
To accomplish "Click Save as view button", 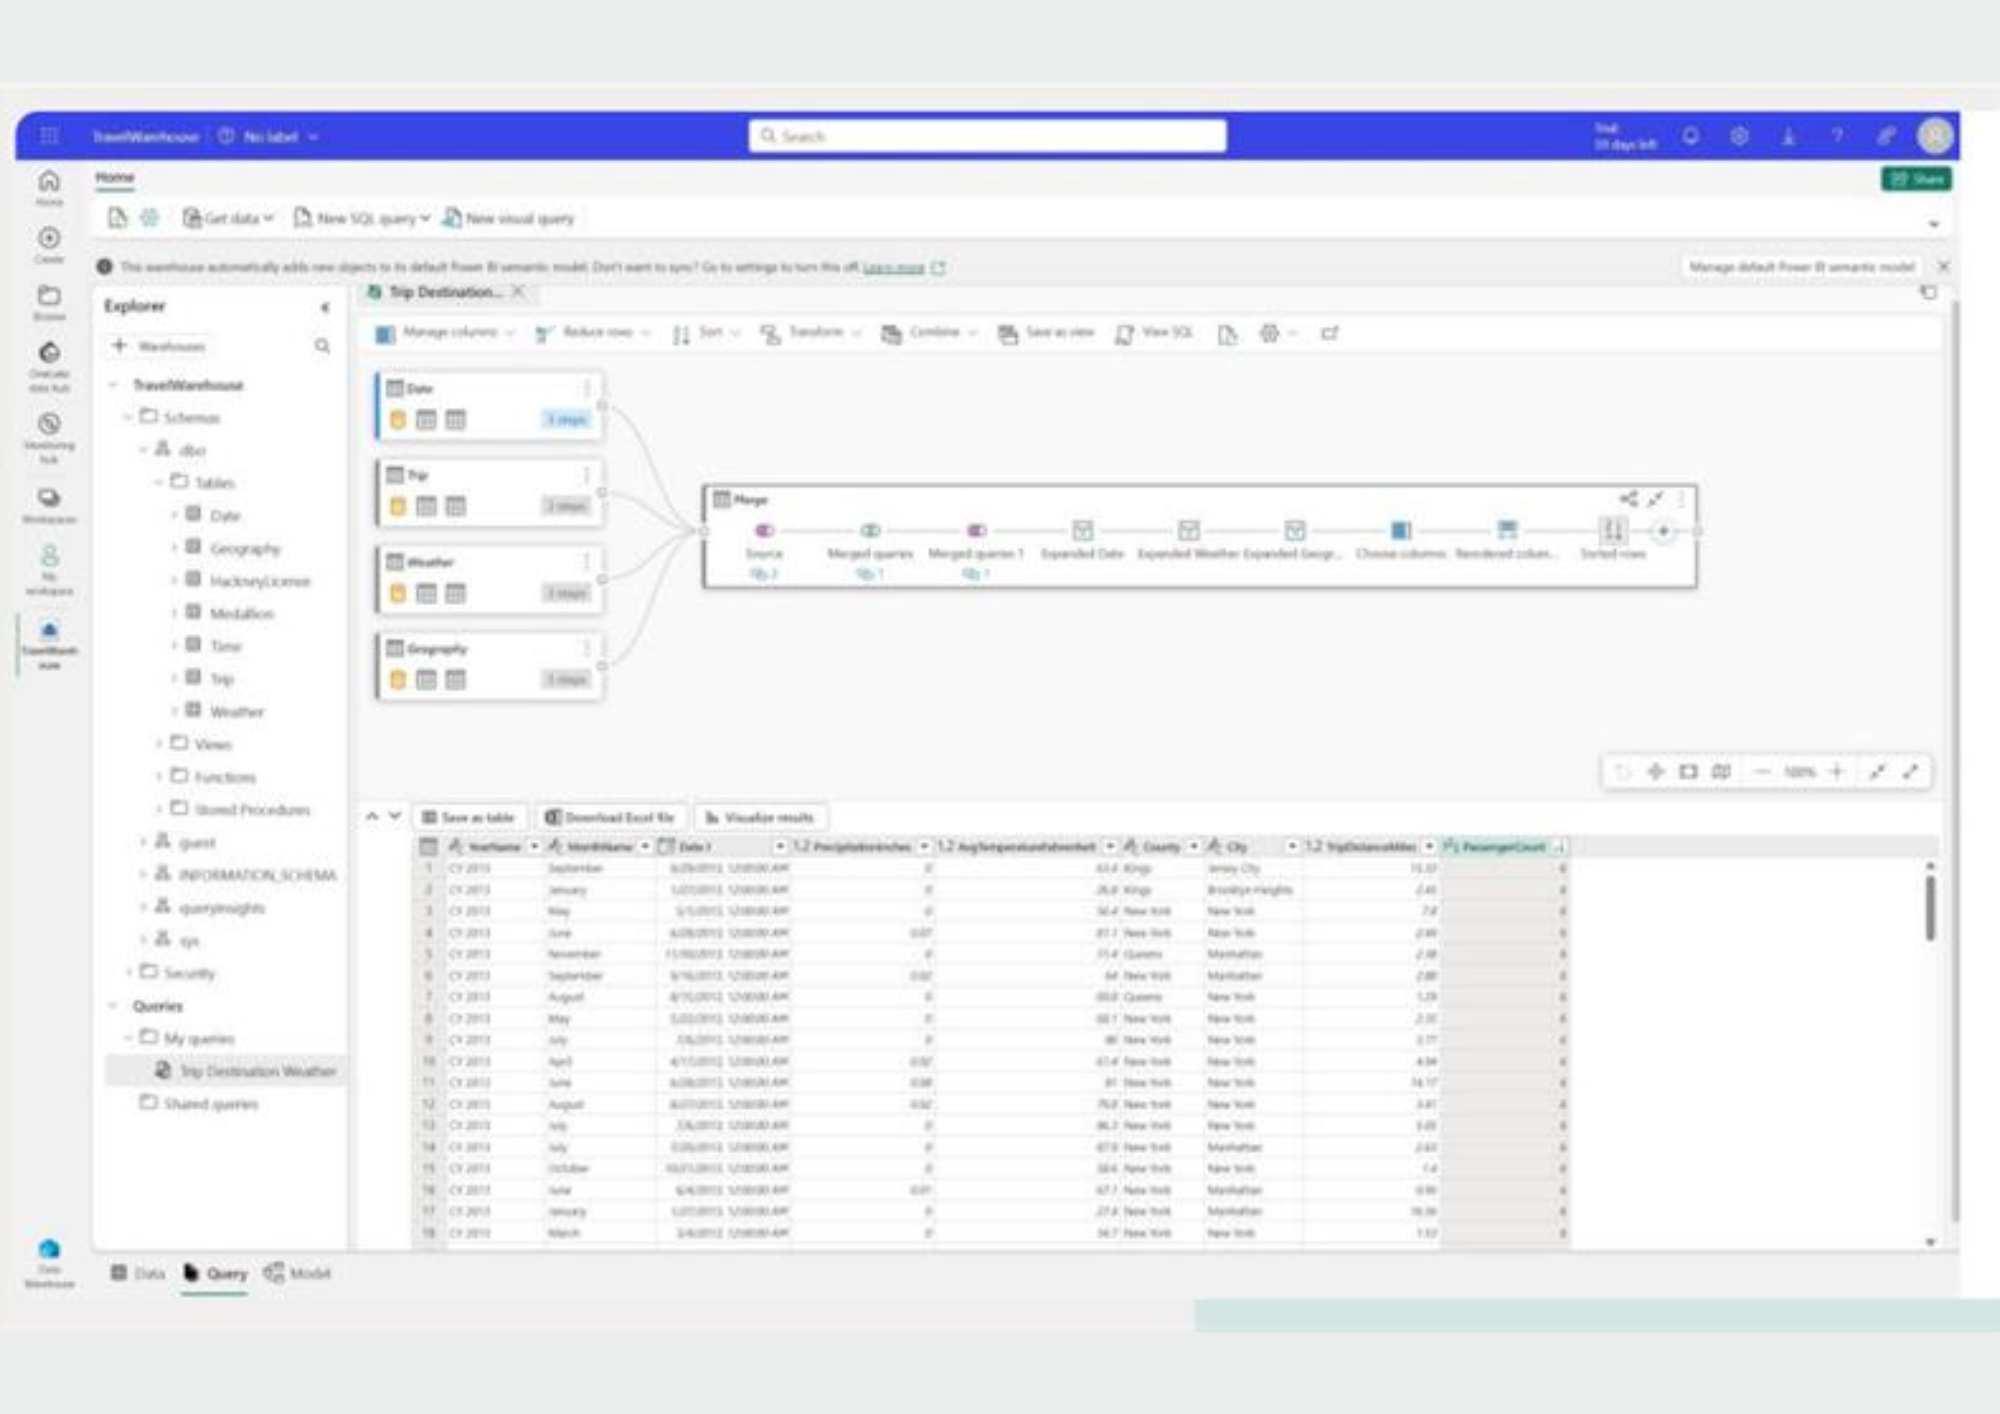I will click(x=1046, y=333).
